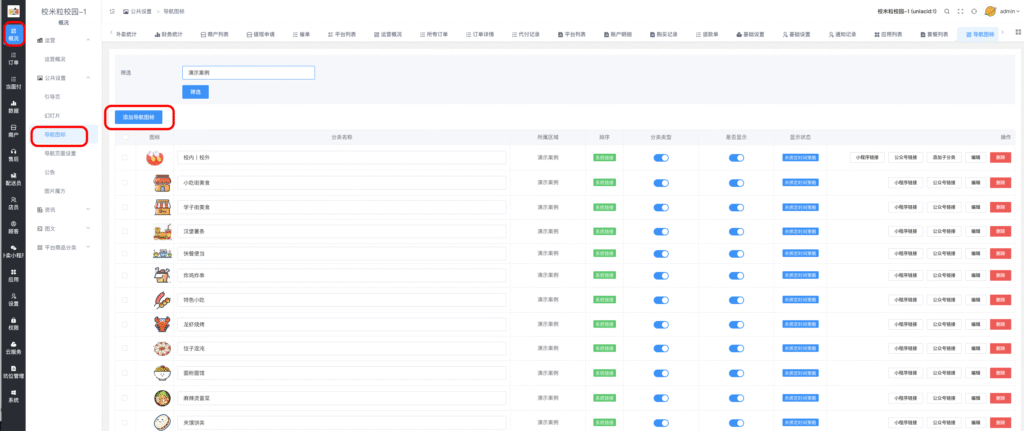Select the 配送员 sidebar icon
1024x431 pixels.
click(13, 178)
